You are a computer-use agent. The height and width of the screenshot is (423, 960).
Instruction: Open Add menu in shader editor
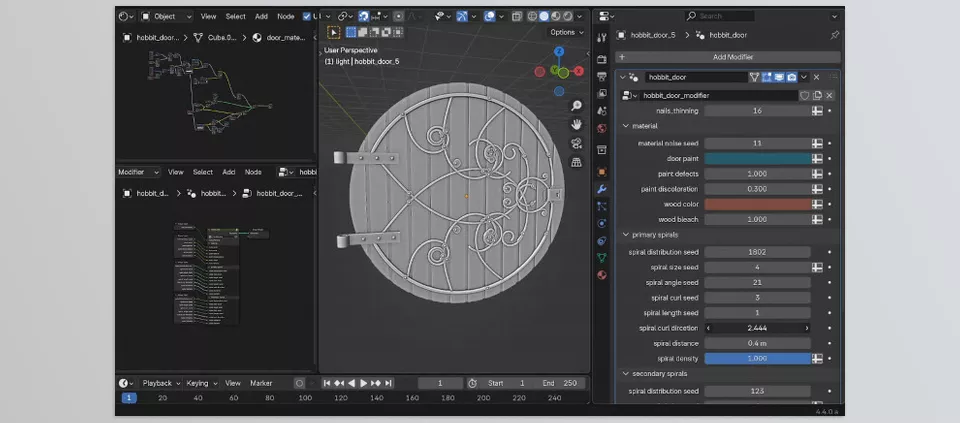pos(261,17)
